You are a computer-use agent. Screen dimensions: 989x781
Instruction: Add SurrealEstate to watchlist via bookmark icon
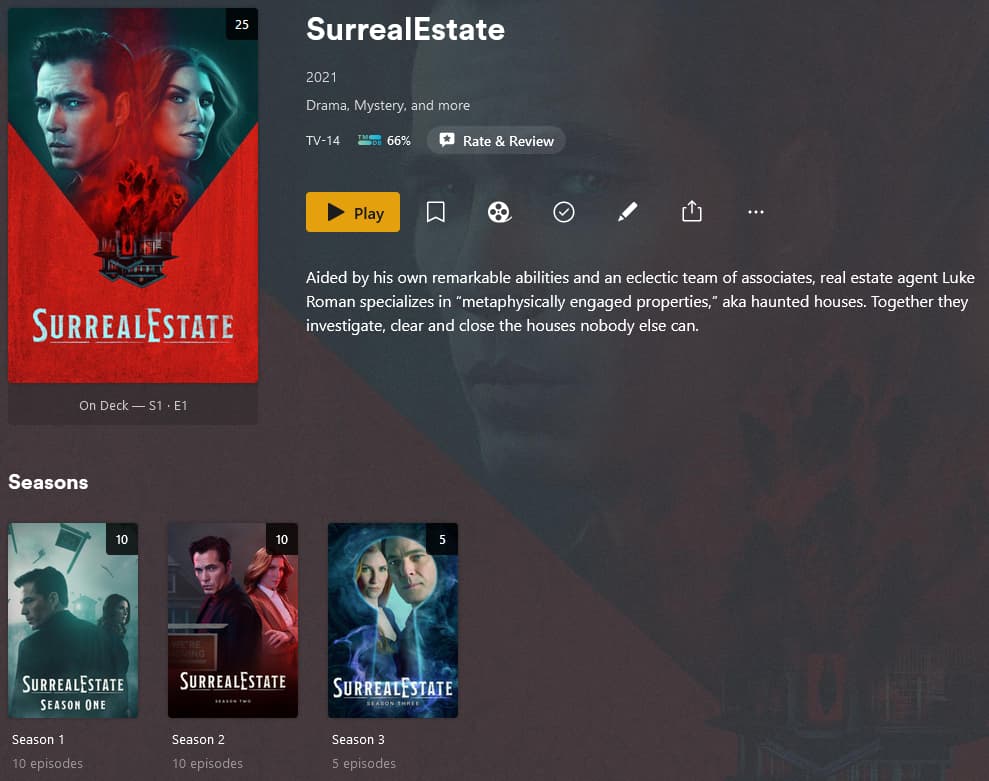436,212
